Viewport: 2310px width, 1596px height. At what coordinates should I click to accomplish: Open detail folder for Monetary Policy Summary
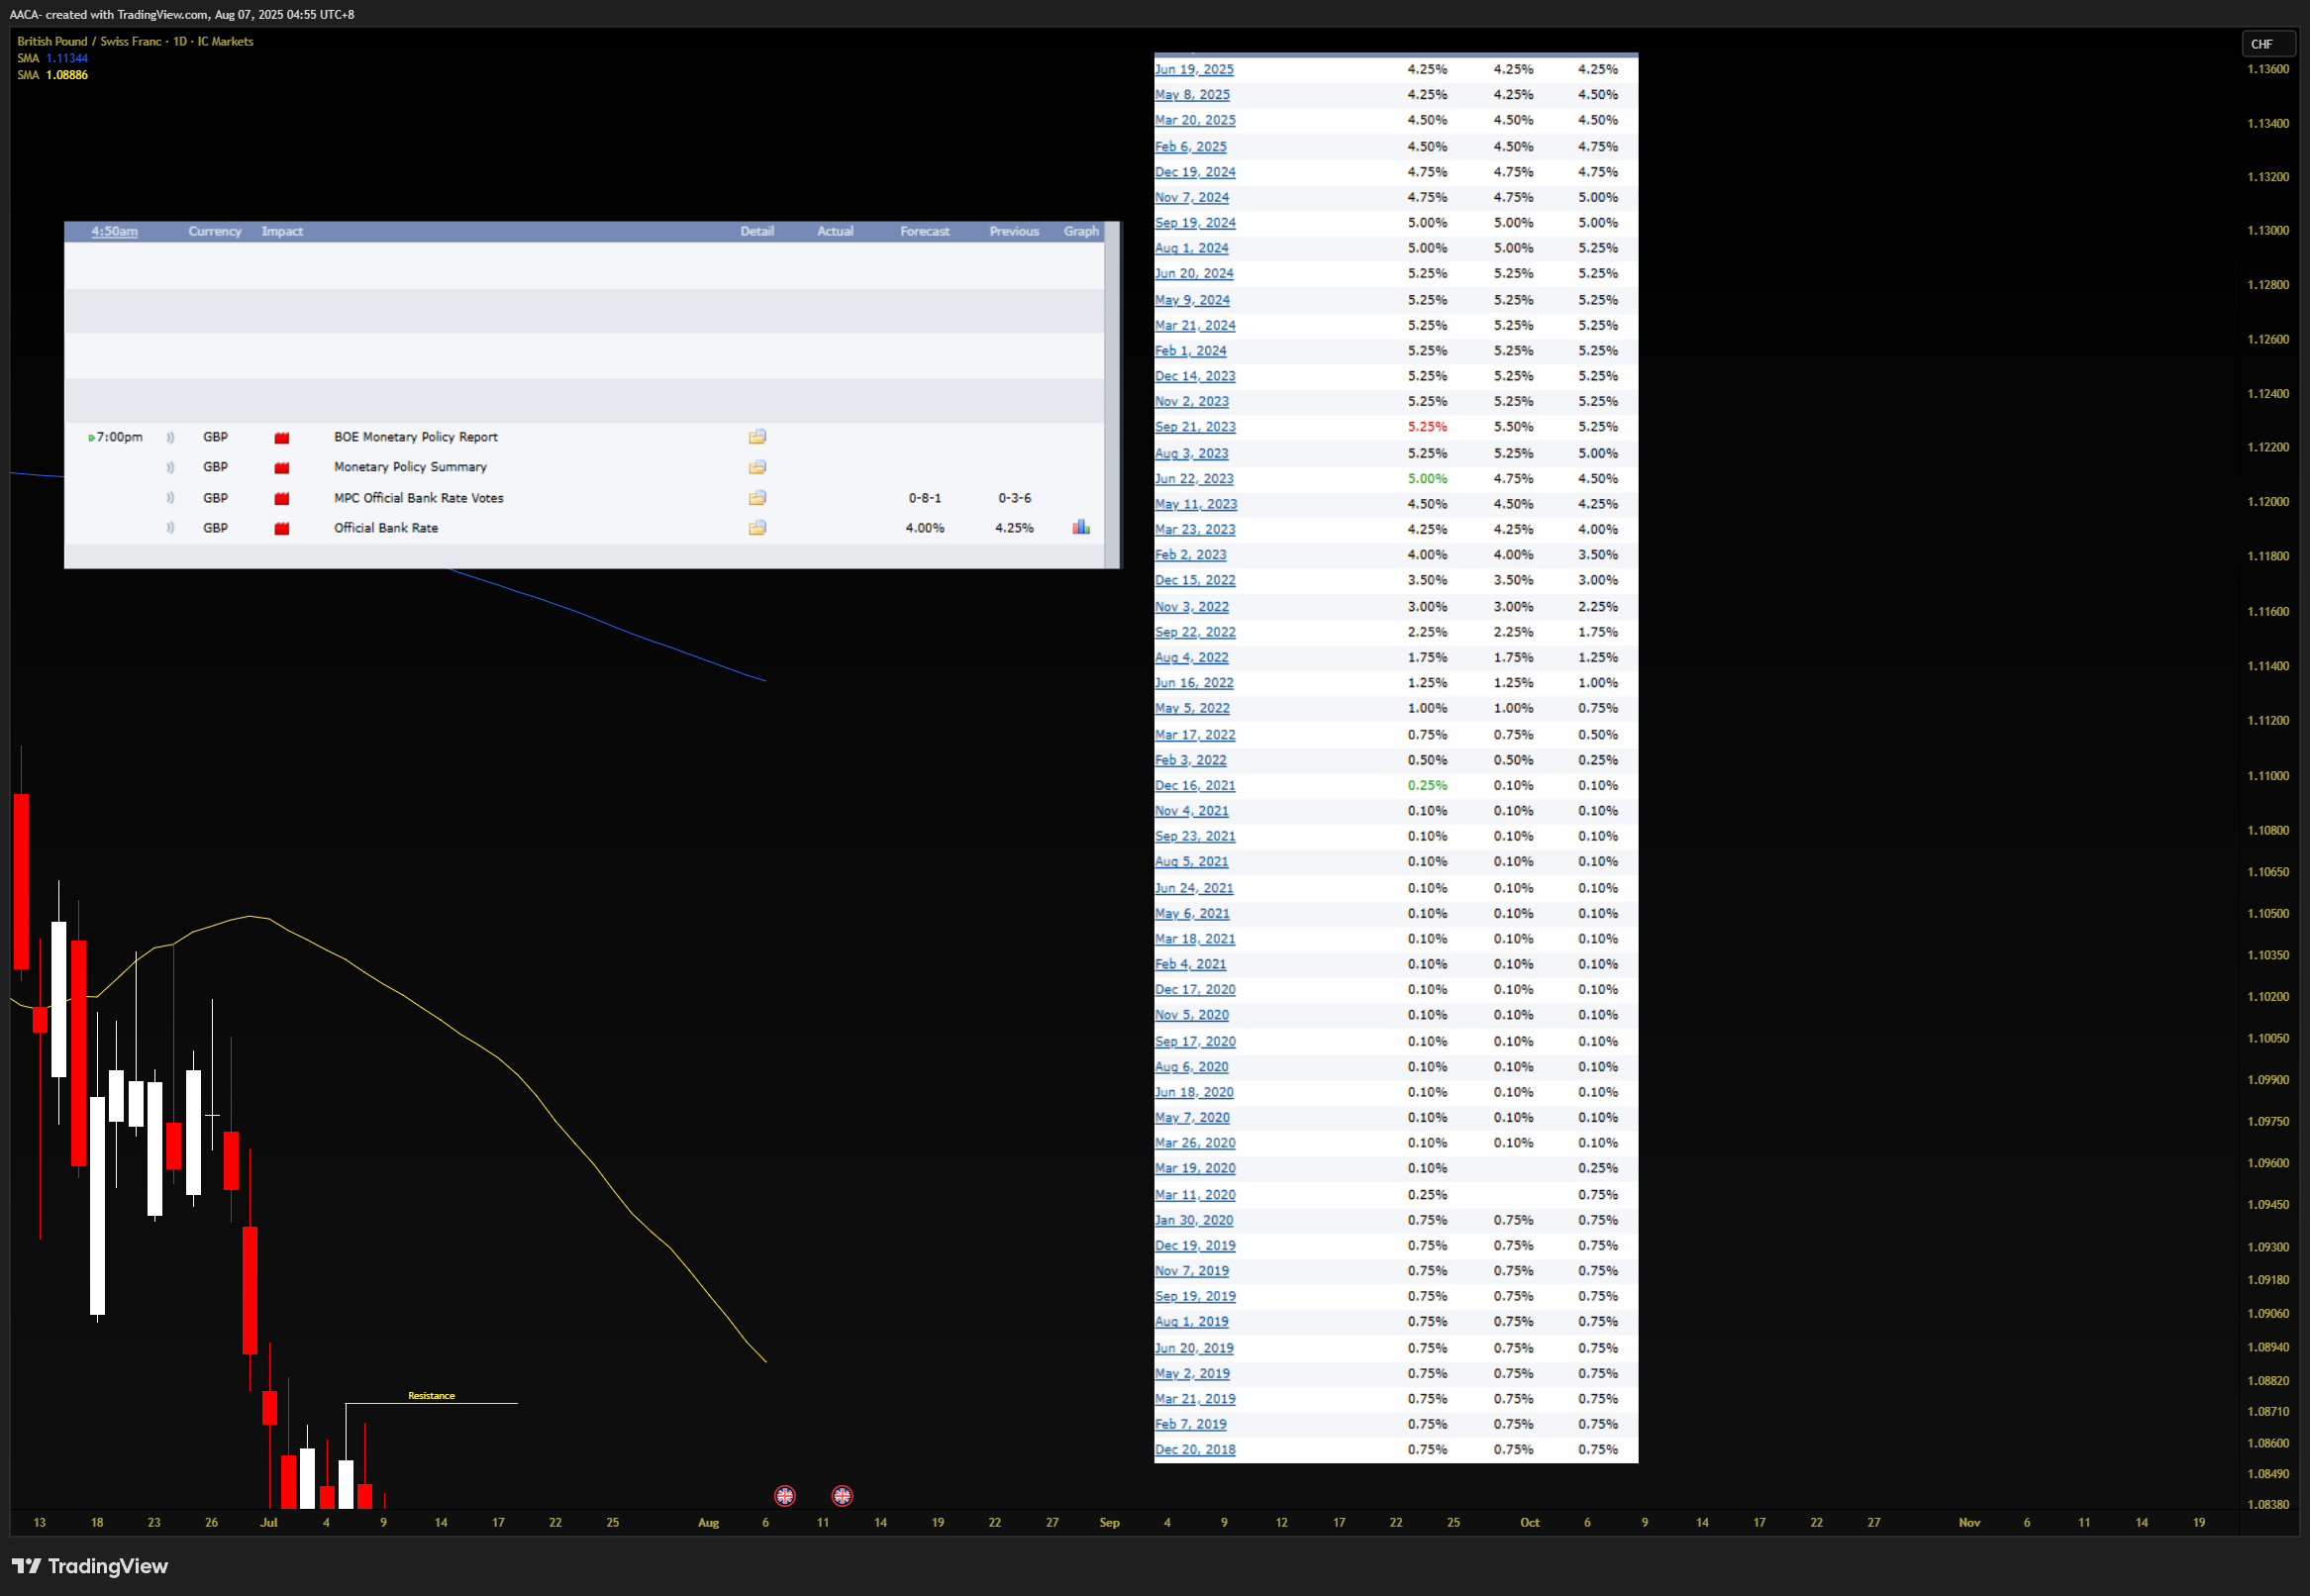pyautogui.click(x=757, y=467)
